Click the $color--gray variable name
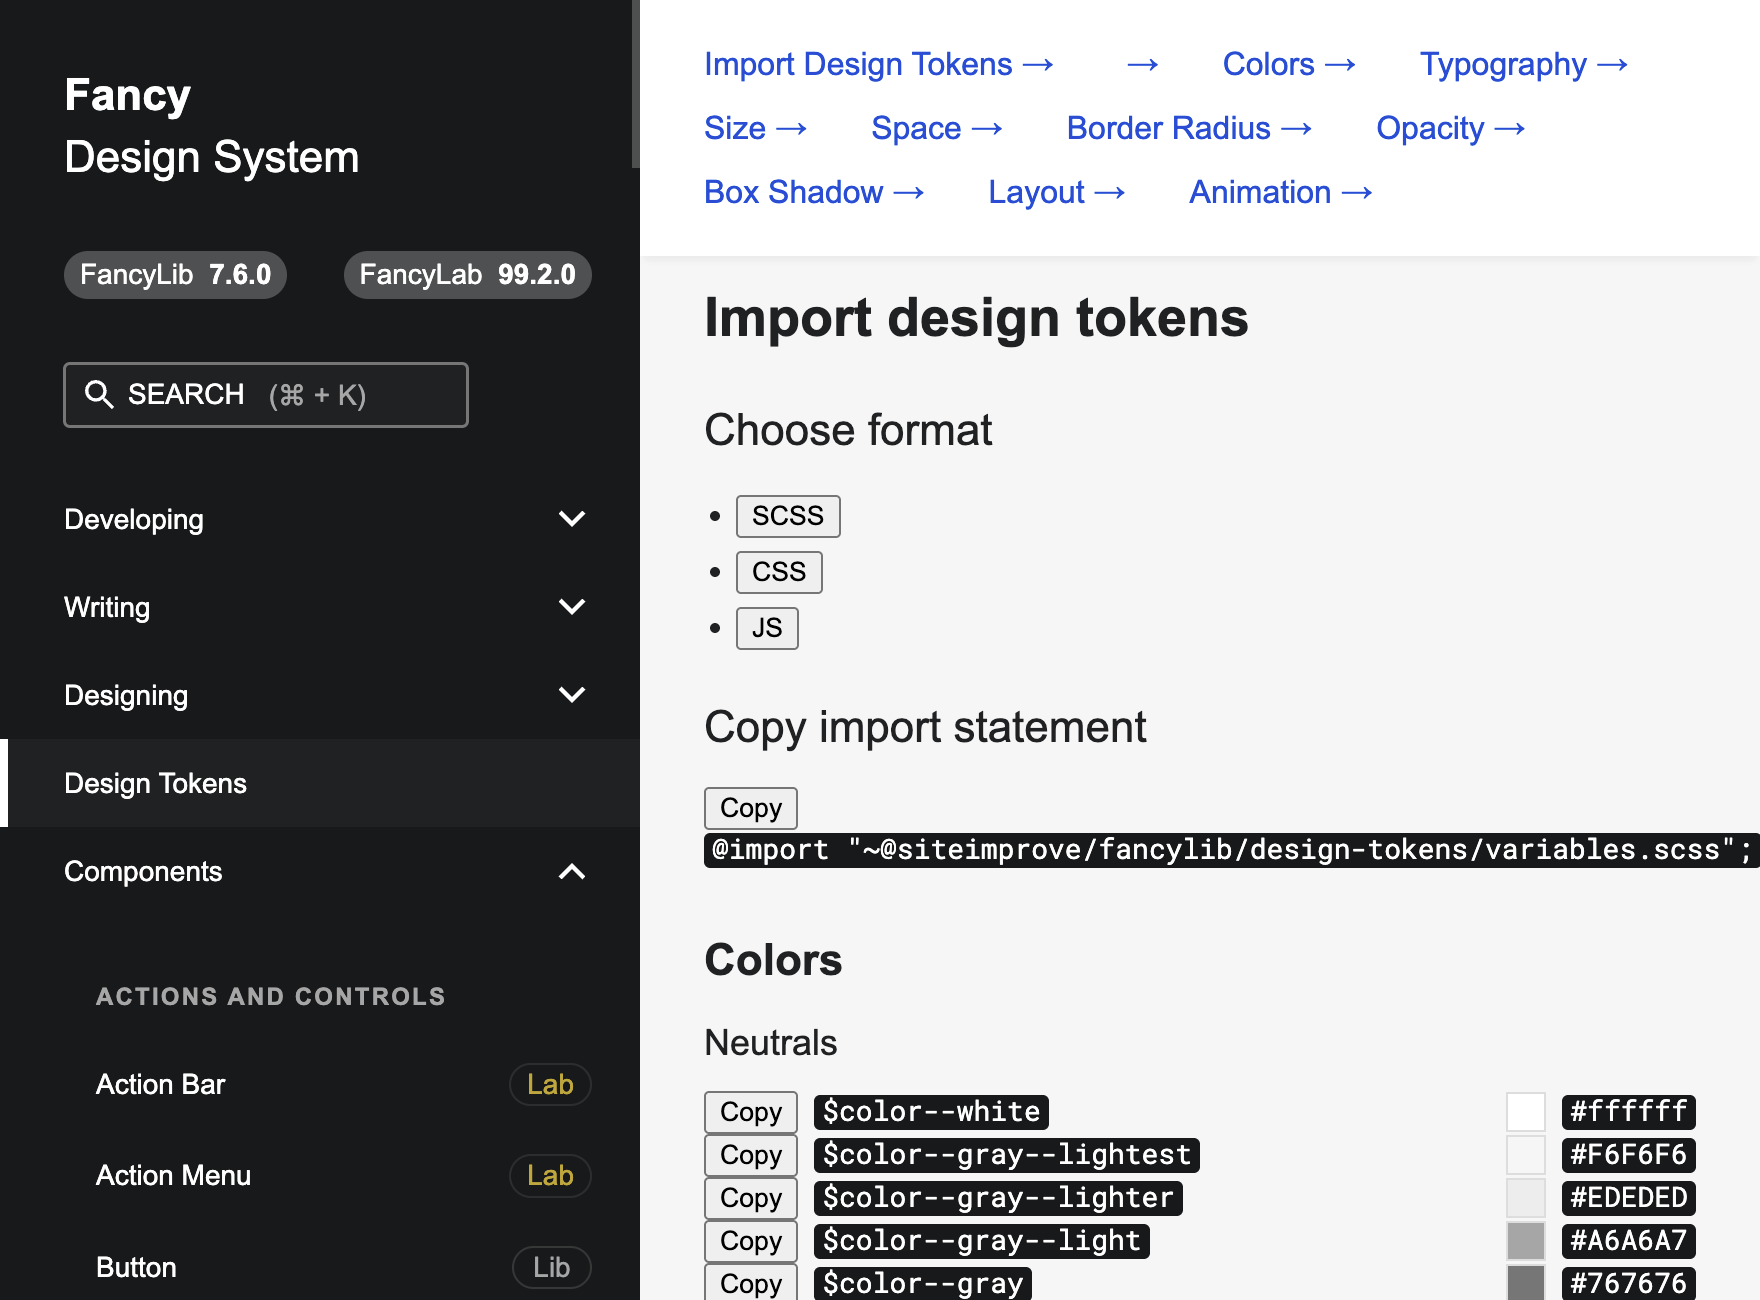This screenshot has width=1760, height=1300. (x=923, y=1283)
